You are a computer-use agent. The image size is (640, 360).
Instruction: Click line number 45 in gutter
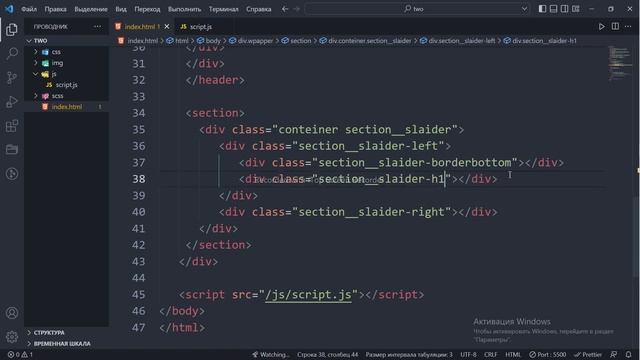[138, 295]
